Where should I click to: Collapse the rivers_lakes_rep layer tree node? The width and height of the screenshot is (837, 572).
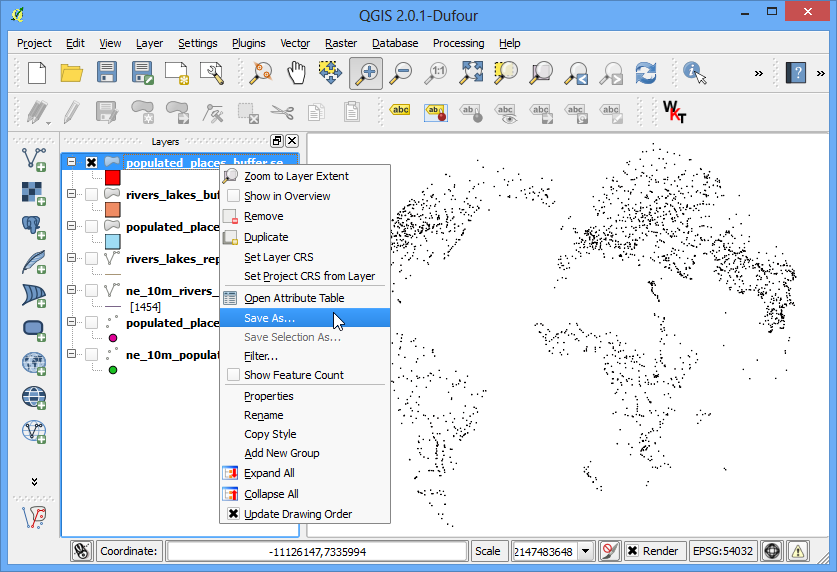tap(72, 257)
